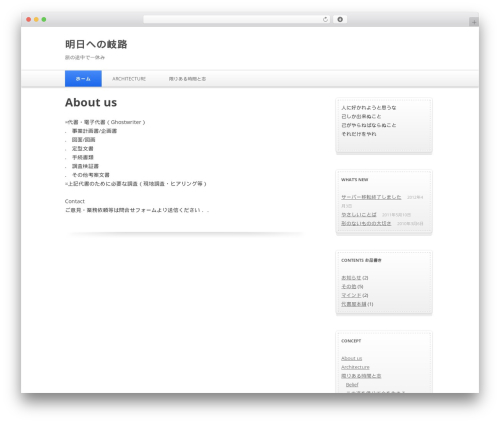Screen dimensions: 500x423
Task: Click About us link in Concept widget
Action: (x=351, y=358)
